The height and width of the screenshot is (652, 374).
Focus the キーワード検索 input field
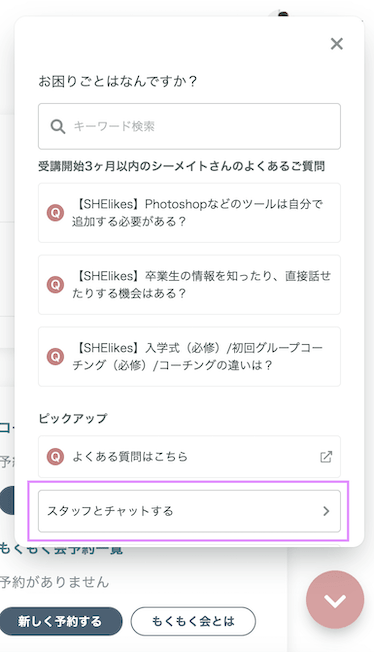tap(189, 126)
